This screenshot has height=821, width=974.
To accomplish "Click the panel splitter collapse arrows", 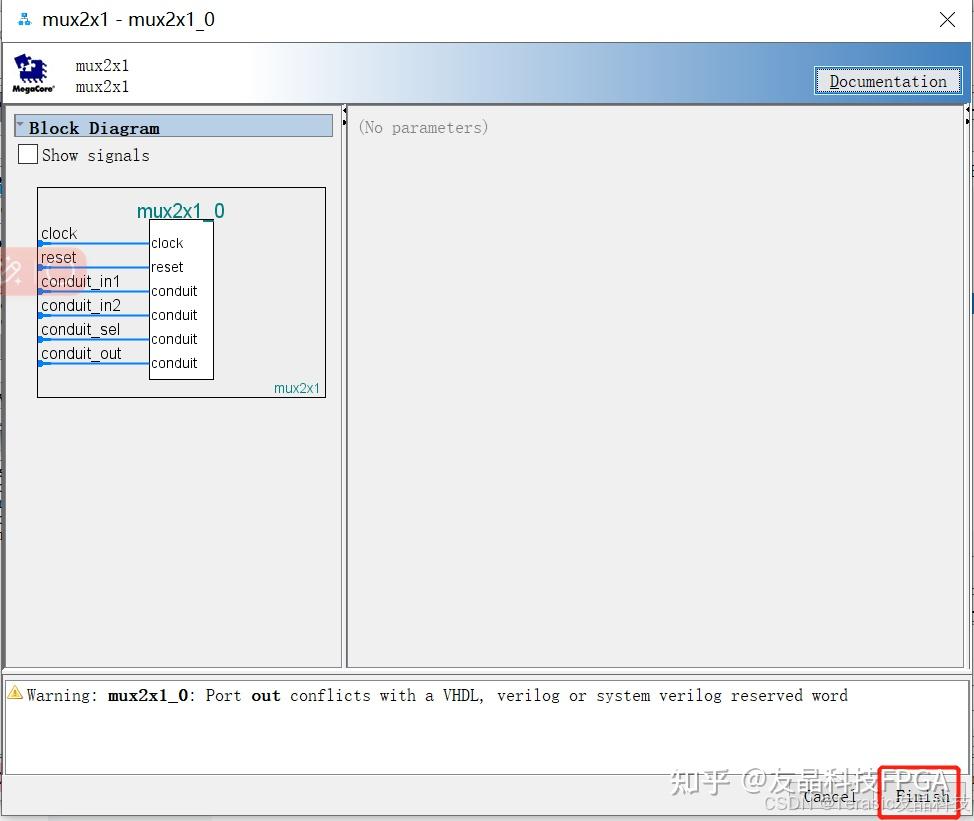I will pos(345,116).
